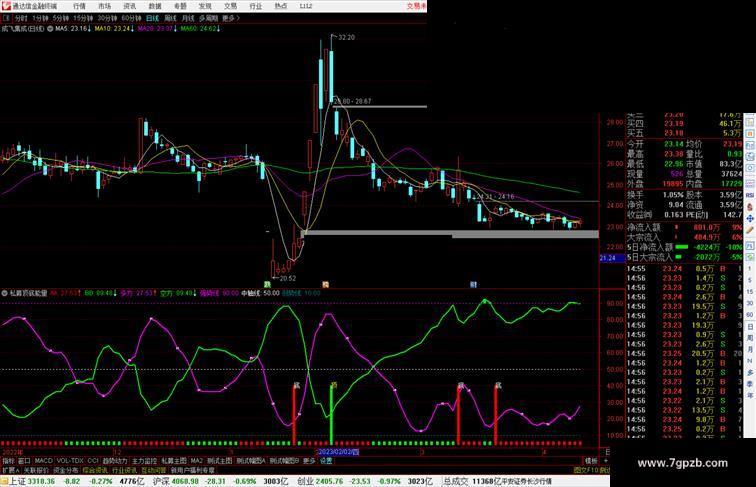Expand 更多 indicators list
This screenshot has width=756, height=487.
(x=309, y=461)
